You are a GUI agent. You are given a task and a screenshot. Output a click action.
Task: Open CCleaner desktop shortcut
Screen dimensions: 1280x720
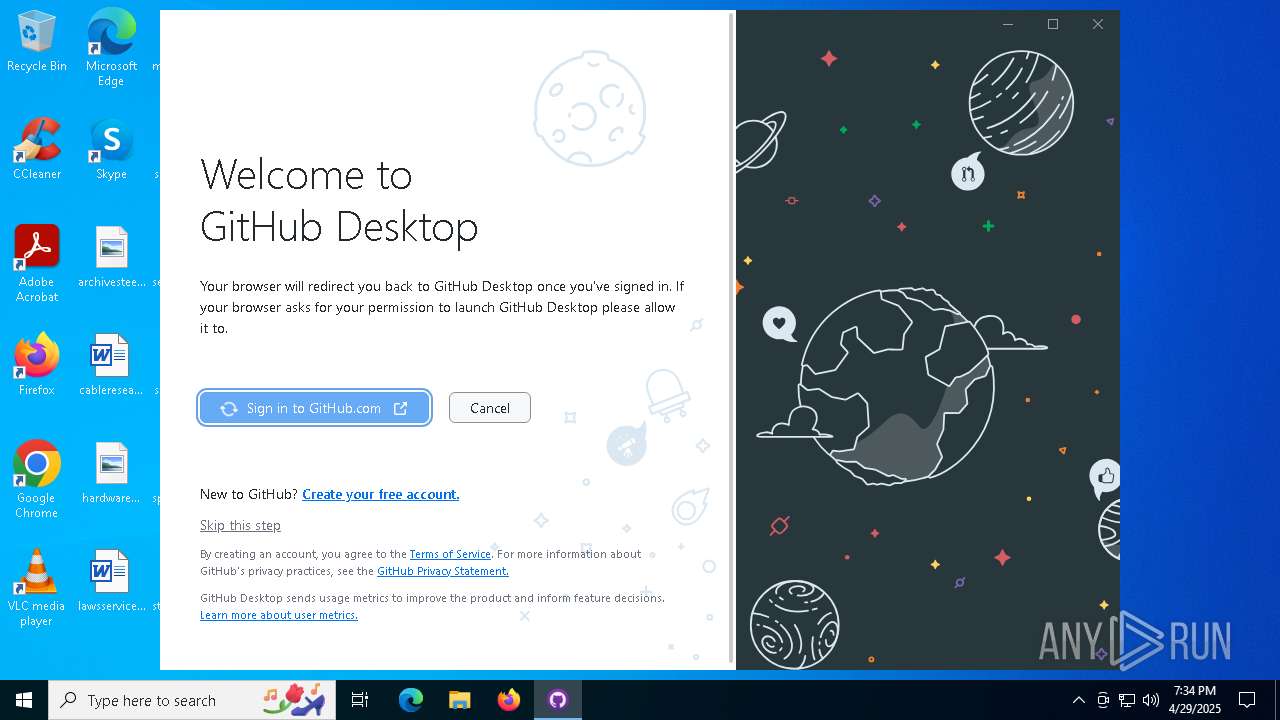click(x=37, y=149)
